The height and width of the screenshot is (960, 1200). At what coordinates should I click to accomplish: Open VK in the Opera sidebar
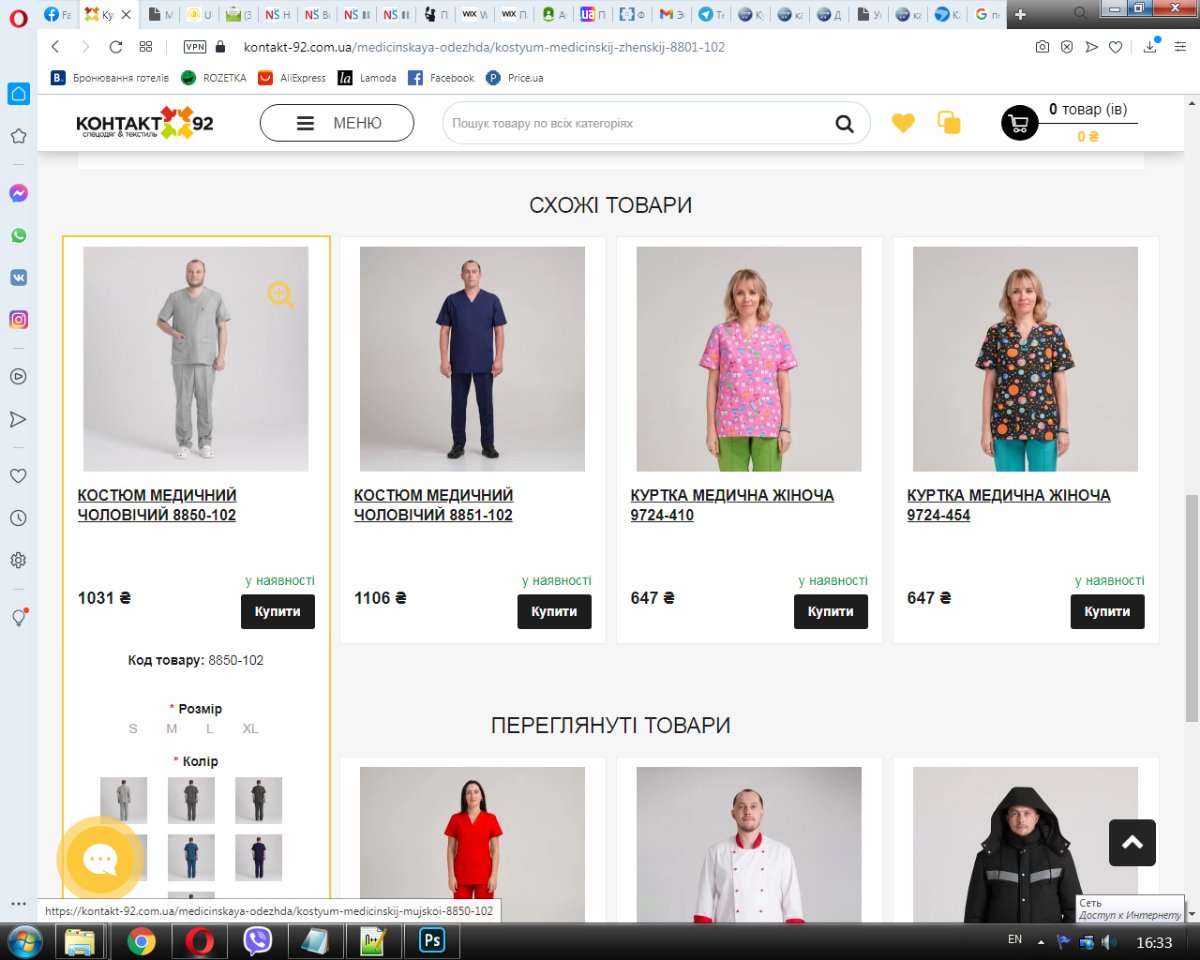point(18,278)
